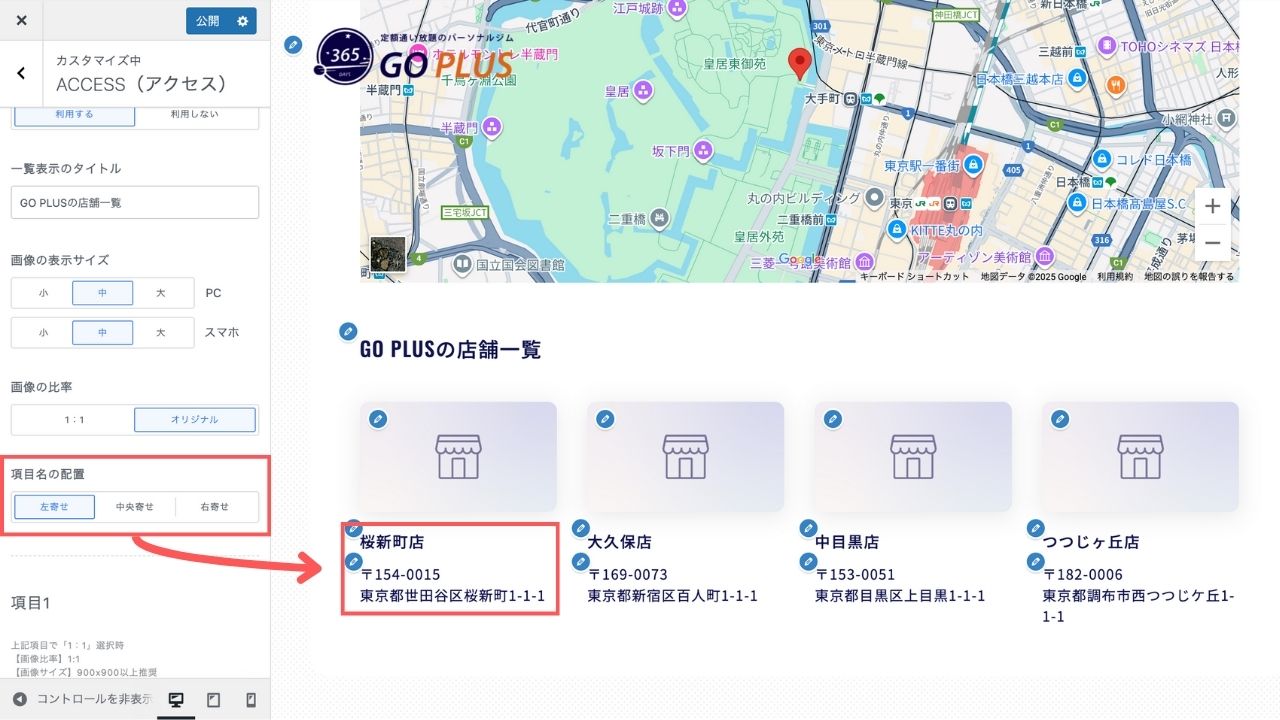
Task: Click the 桜新町店 store name
Action: pos(392,542)
